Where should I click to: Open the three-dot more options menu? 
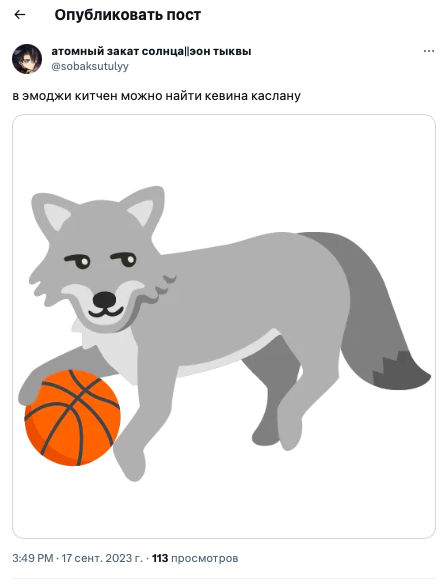(429, 51)
